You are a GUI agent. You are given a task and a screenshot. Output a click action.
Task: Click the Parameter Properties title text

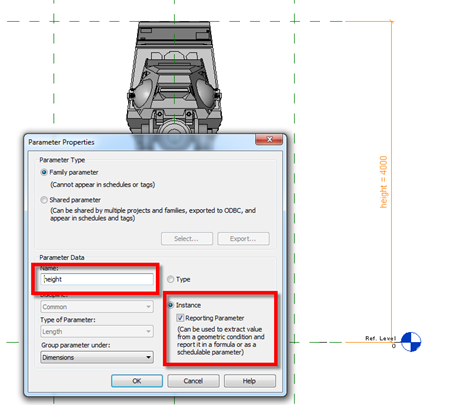pyautogui.click(x=61, y=142)
